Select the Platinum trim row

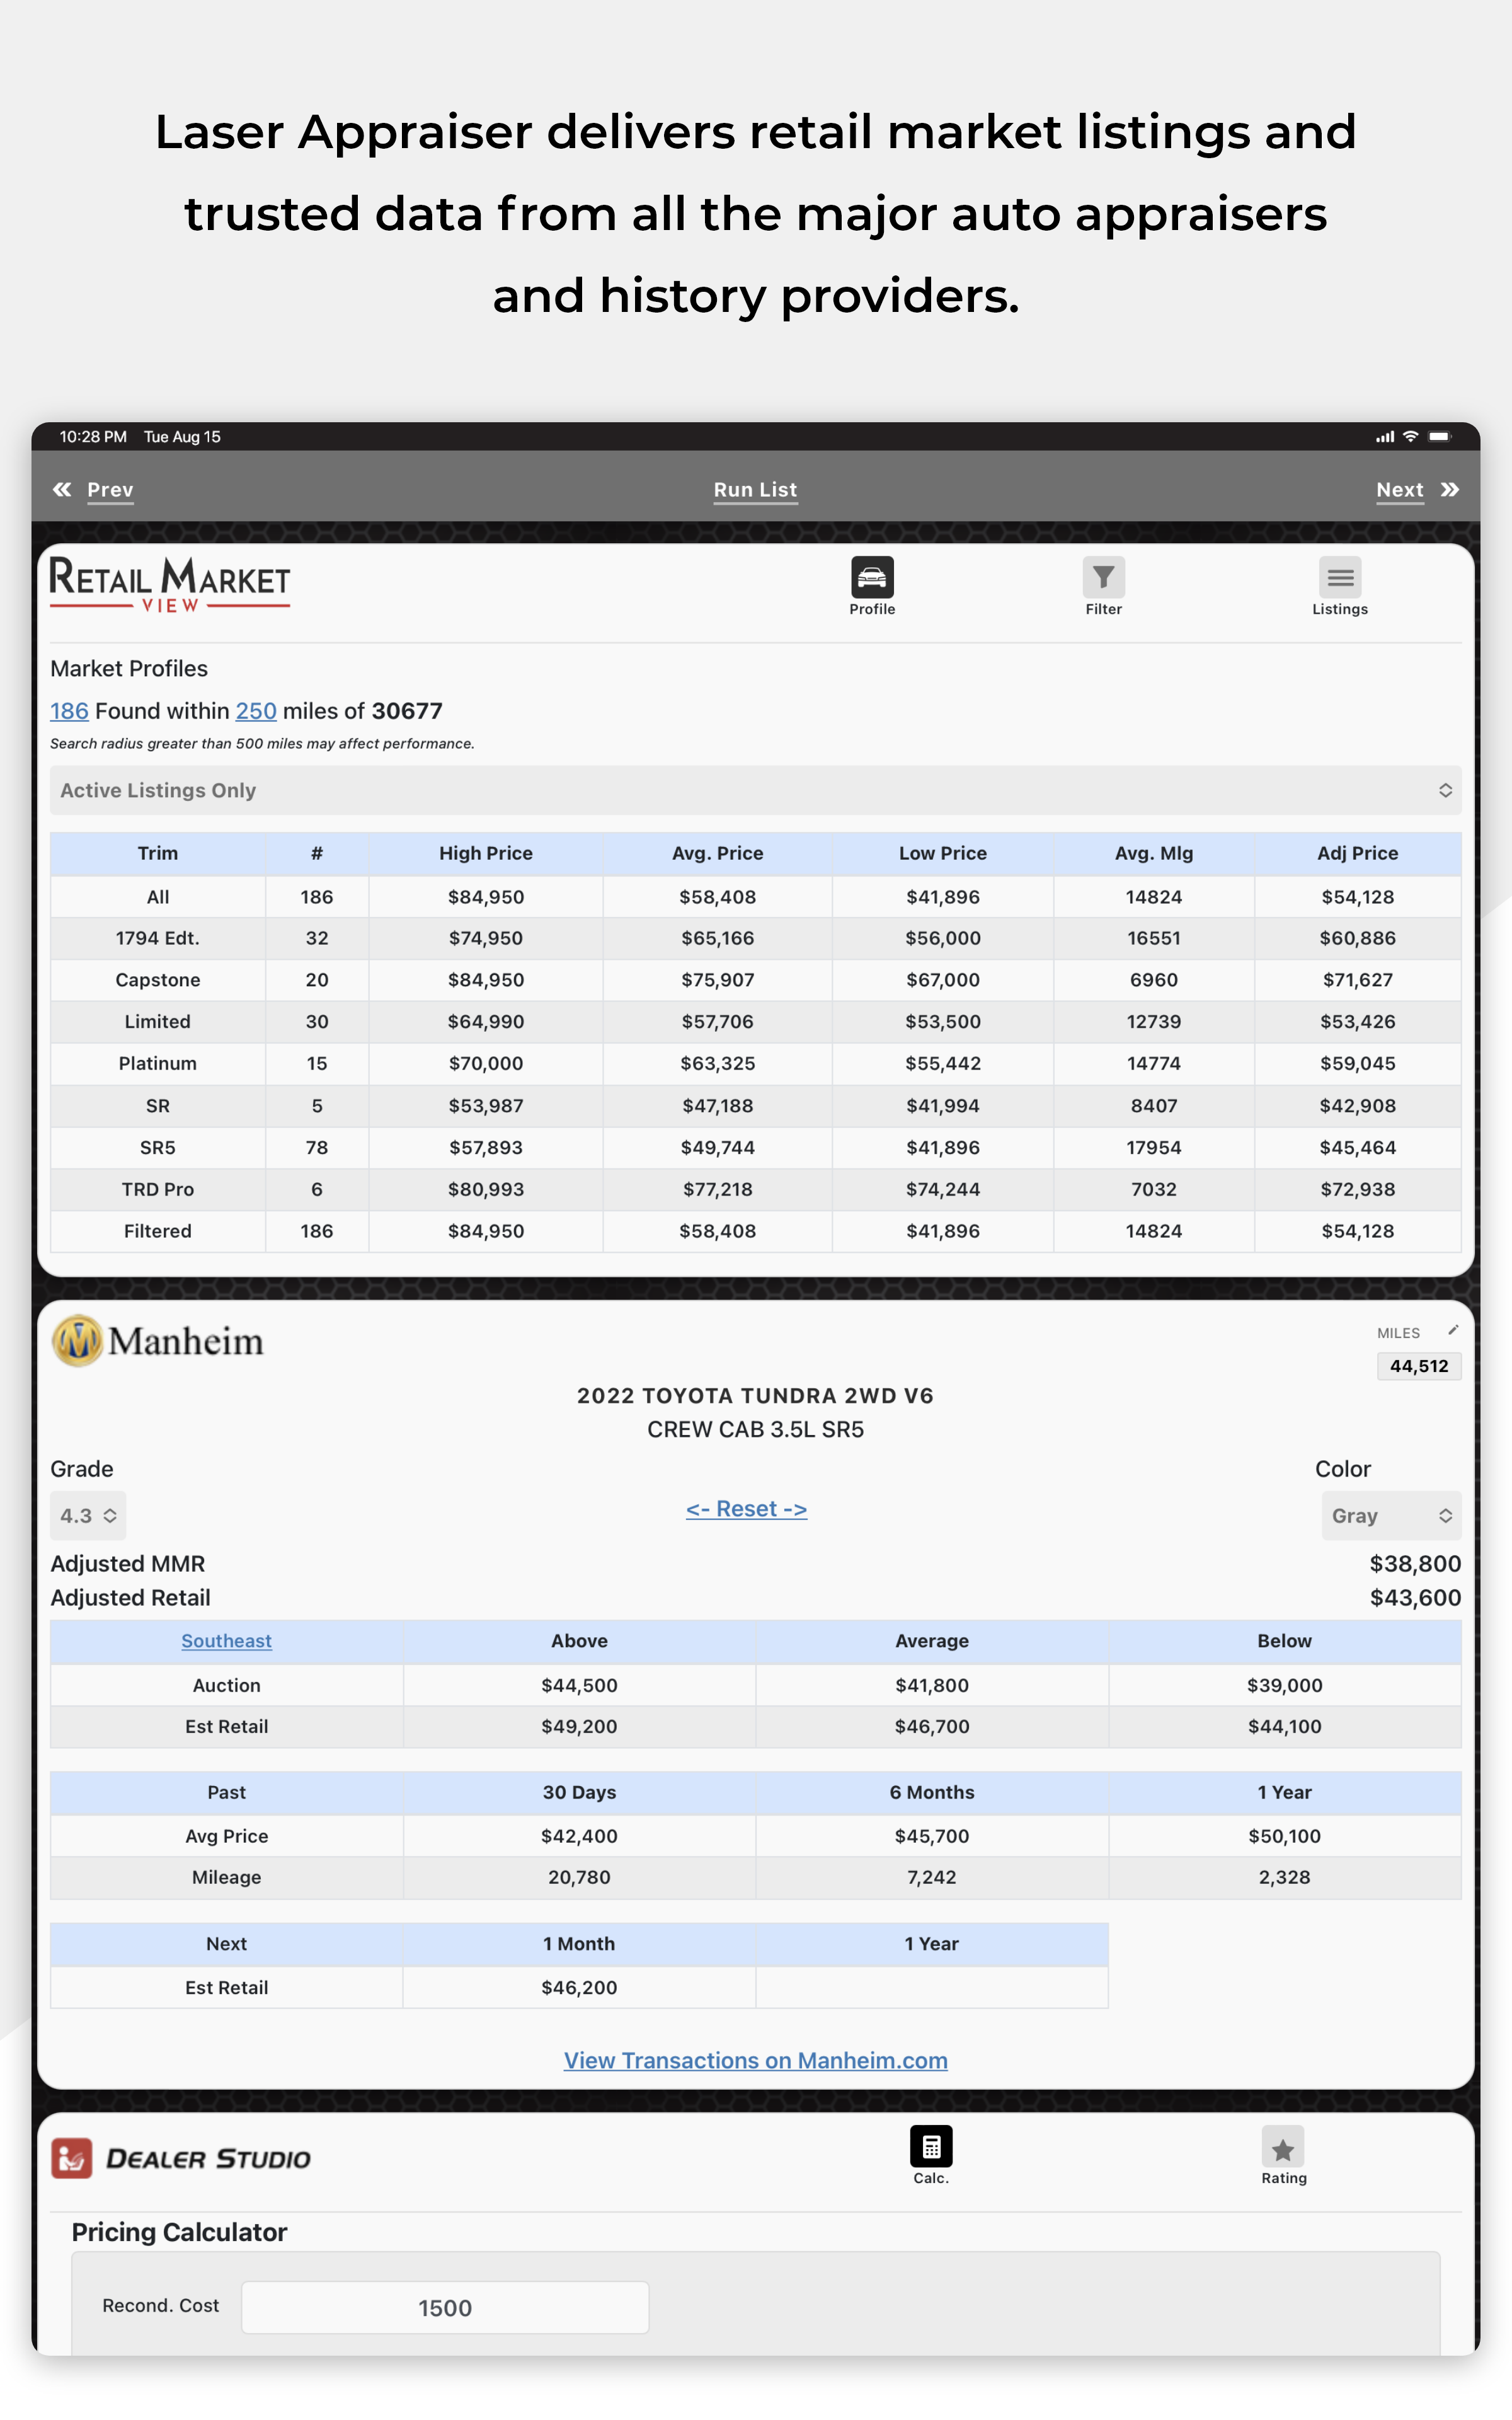[x=755, y=1063]
